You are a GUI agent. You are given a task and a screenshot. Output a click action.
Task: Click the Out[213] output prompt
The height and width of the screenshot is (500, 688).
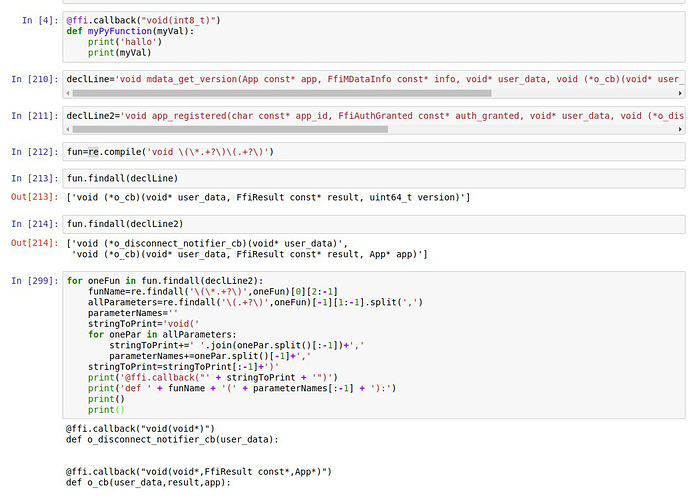point(31,197)
